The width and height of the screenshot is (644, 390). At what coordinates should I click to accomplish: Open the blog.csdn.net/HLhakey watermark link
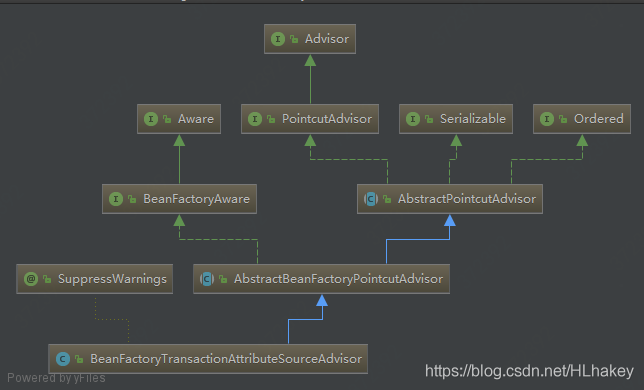[529, 371]
